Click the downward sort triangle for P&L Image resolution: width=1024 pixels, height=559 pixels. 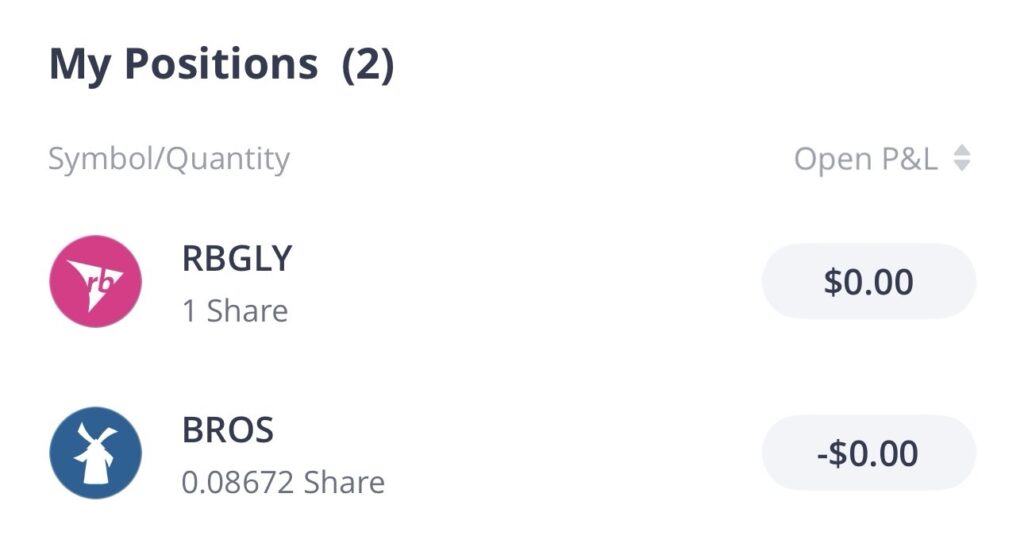[x=961, y=166]
